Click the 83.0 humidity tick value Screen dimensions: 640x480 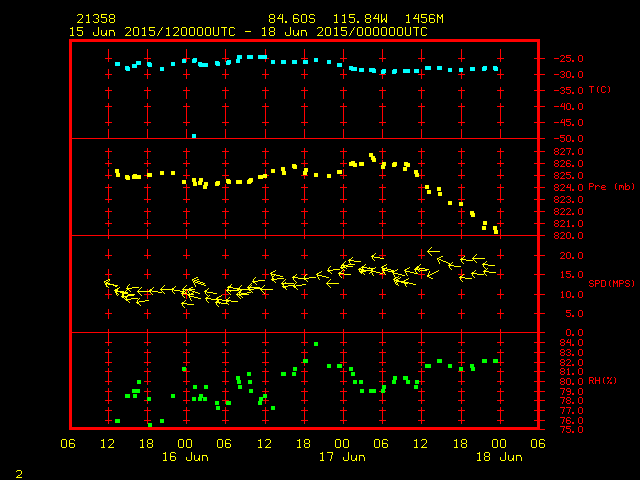tap(571, 353)
